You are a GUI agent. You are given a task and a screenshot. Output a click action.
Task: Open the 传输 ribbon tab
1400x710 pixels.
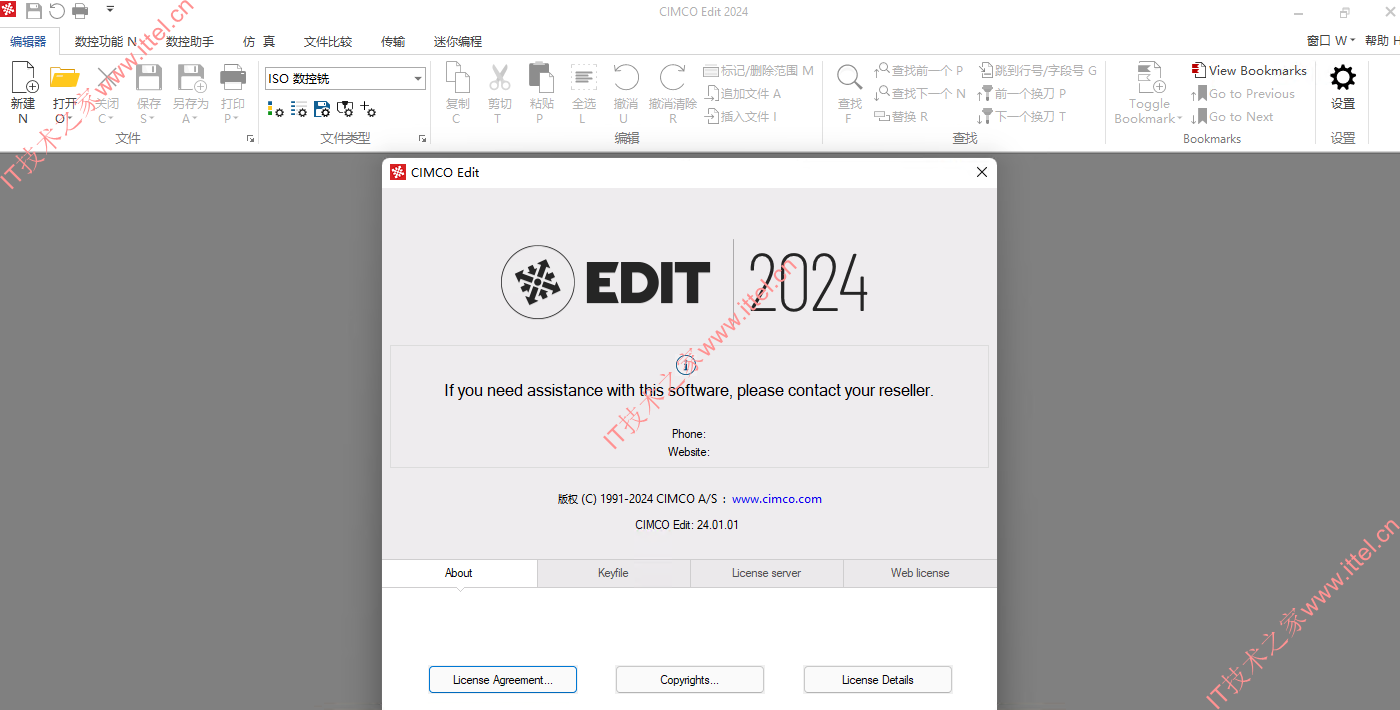pyautogui.click(x=393, y=42)
